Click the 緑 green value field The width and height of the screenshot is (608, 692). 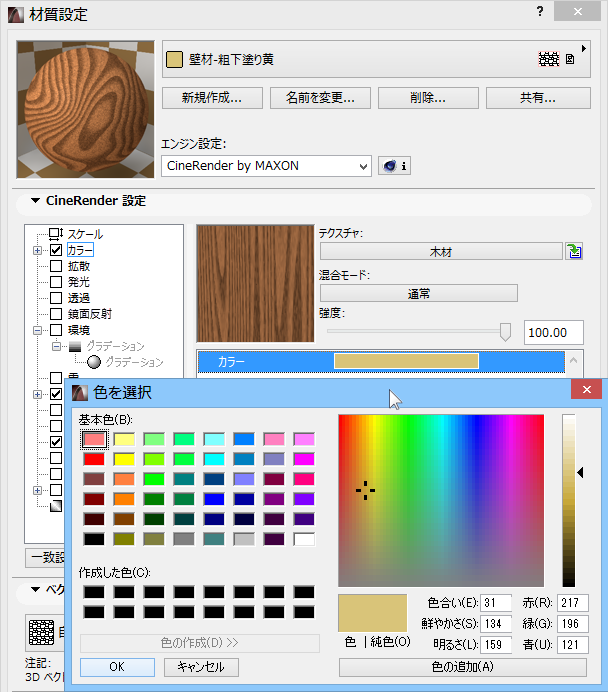point(573,624)
